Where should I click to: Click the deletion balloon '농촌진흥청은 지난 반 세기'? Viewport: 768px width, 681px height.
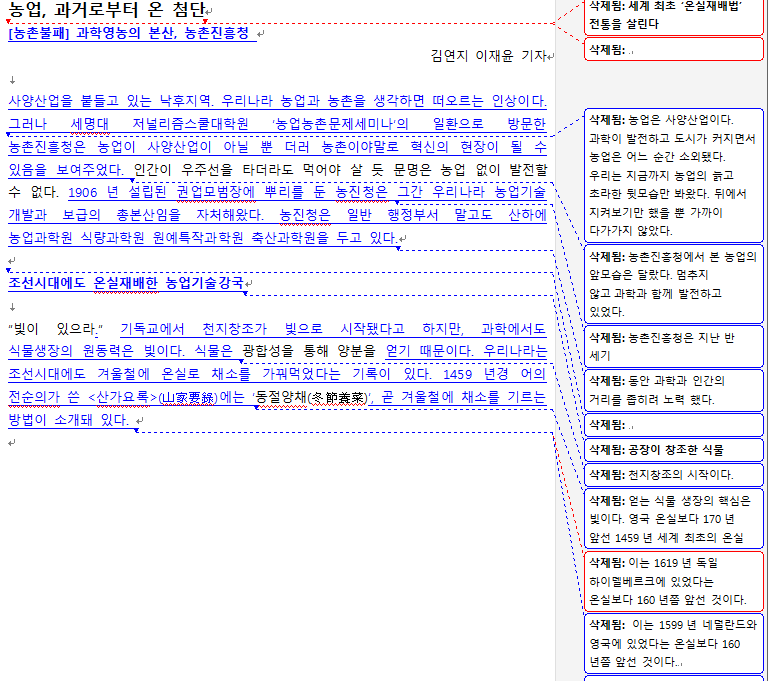(673, 346)
